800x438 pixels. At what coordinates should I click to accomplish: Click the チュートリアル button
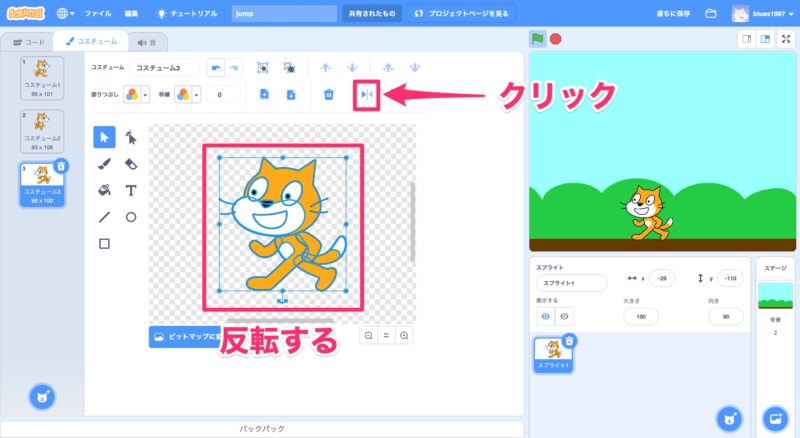point(187,14)
